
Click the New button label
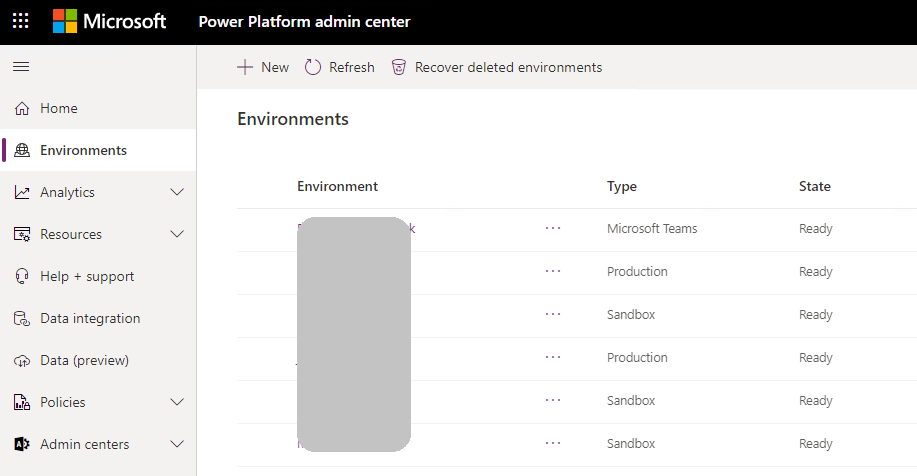275,67
